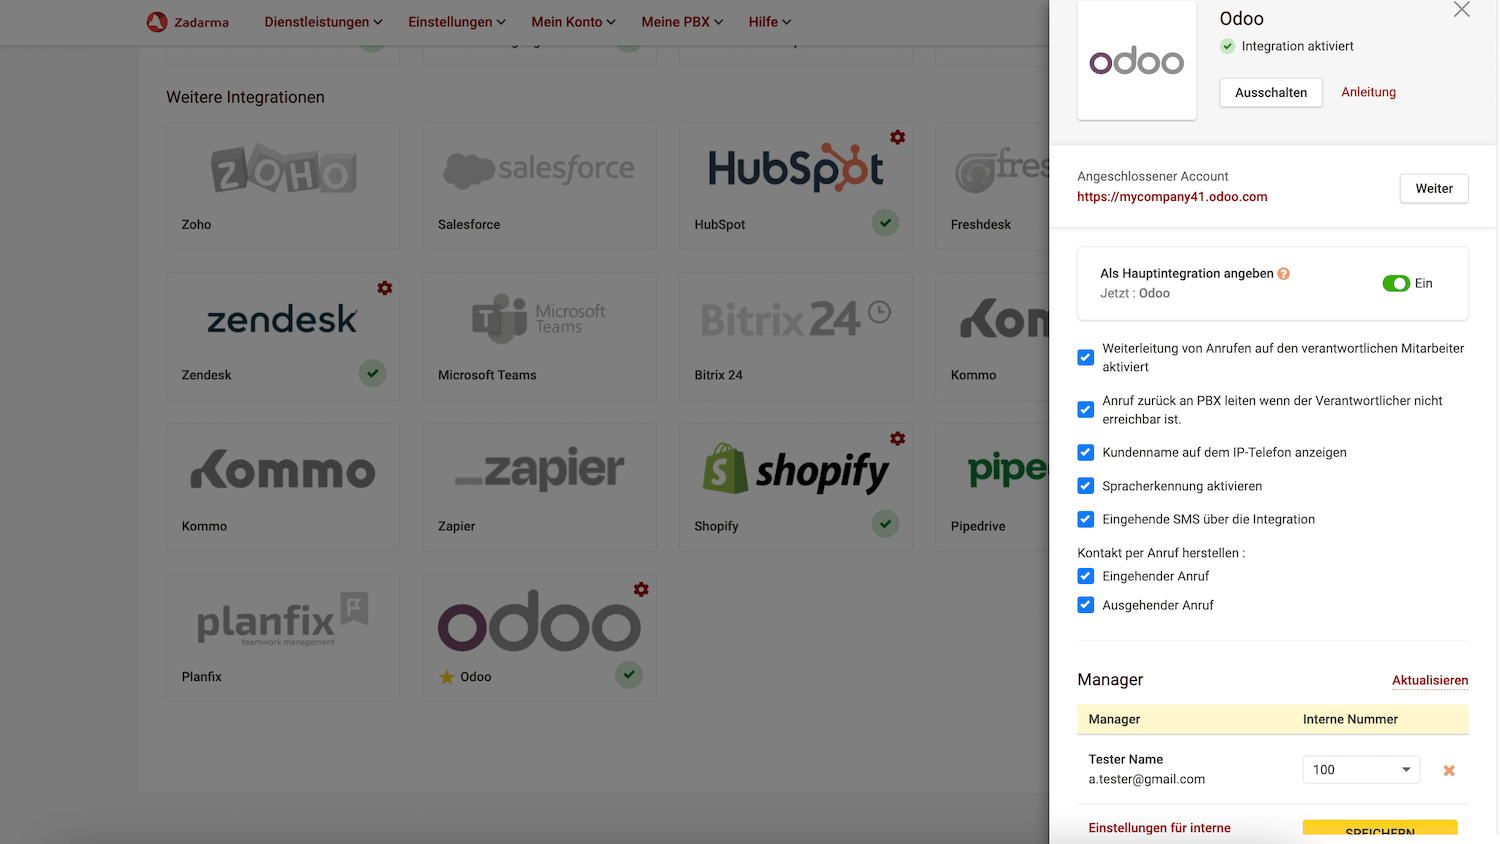The image size is (1500, 844).
Task: Toggle the Hauptintegration switch off
Action: pos(1396,284)
